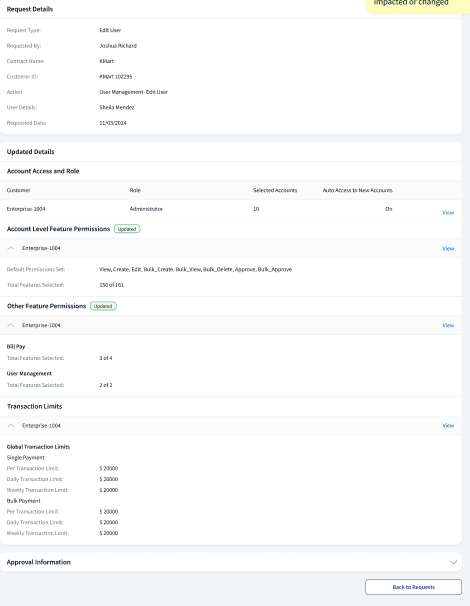470x606 pixels.
Task: Click the Back to Requests button
Action: point(413,587)
